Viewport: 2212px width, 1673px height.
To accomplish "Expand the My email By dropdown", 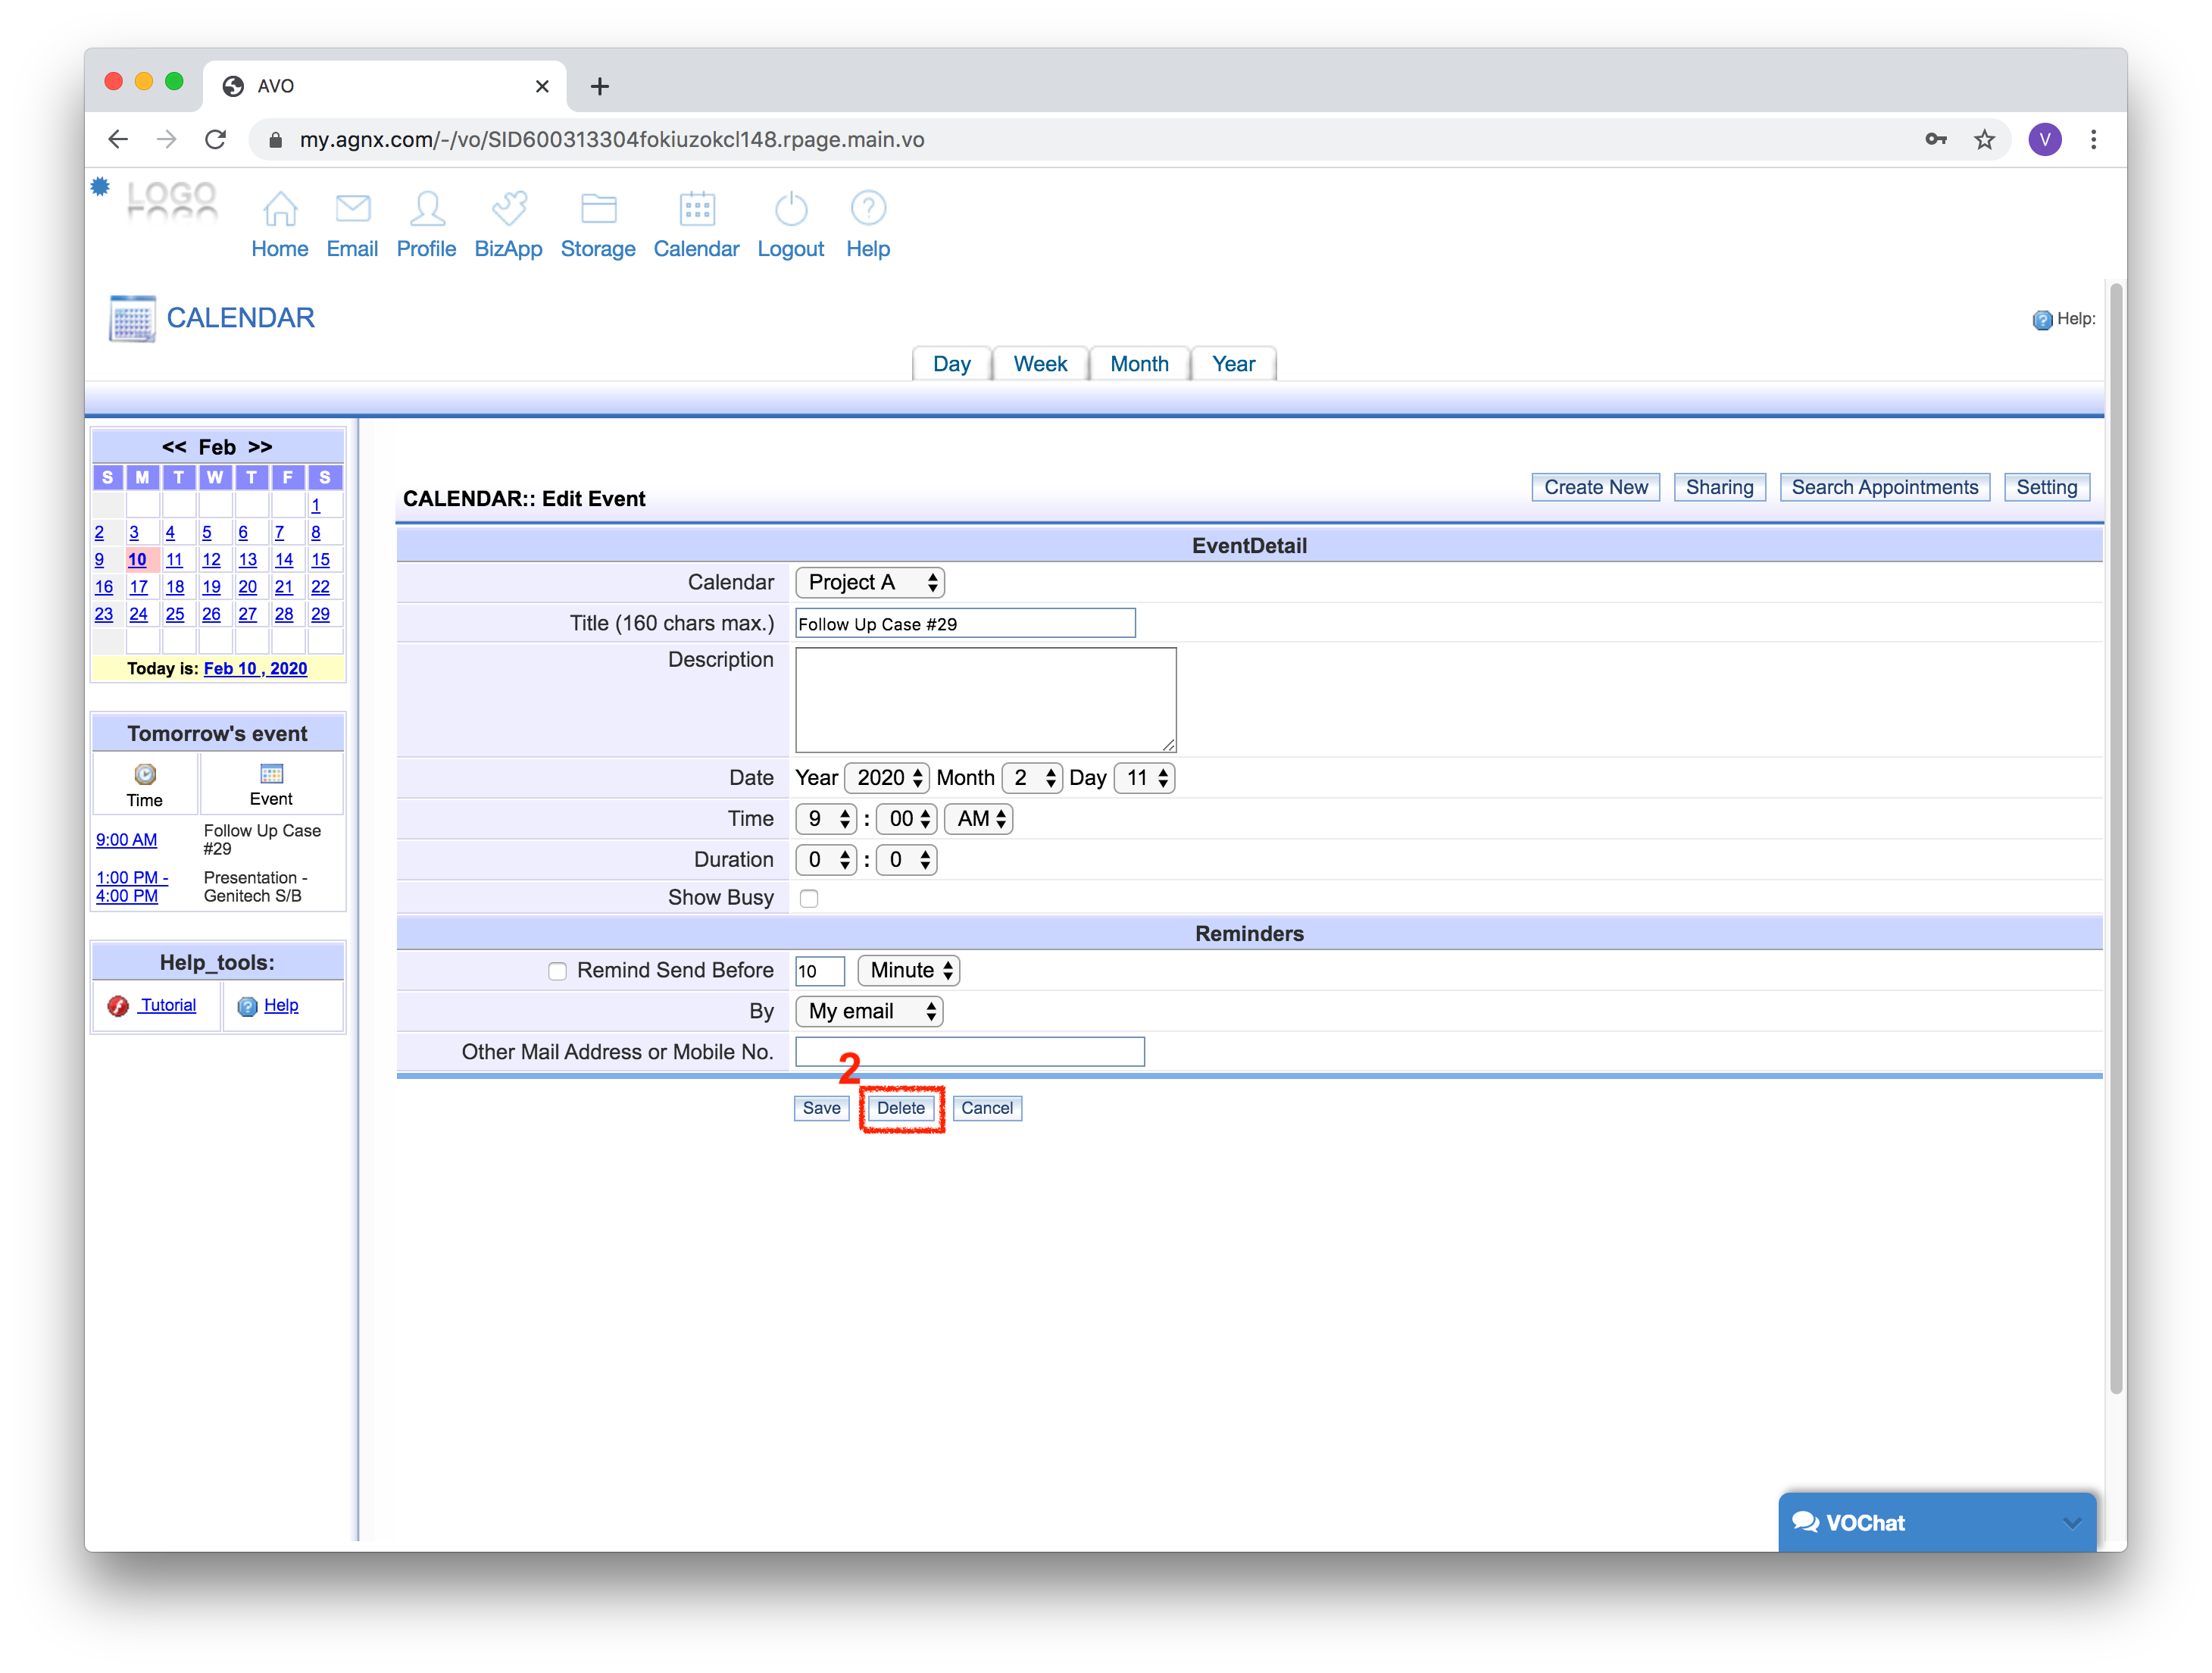I will [x=869, y=1011].
